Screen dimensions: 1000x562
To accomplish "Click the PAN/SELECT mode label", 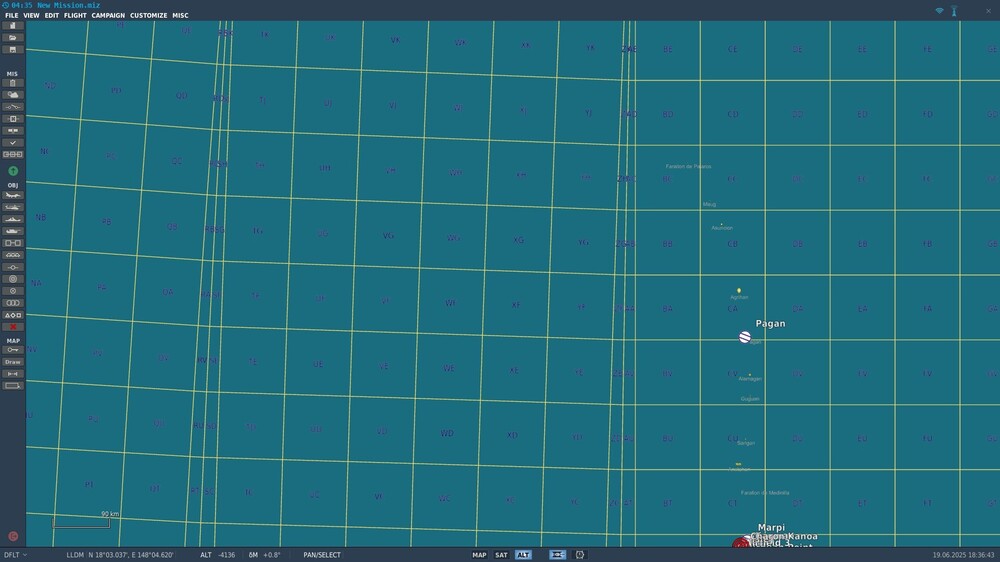I will pos(322,555).
